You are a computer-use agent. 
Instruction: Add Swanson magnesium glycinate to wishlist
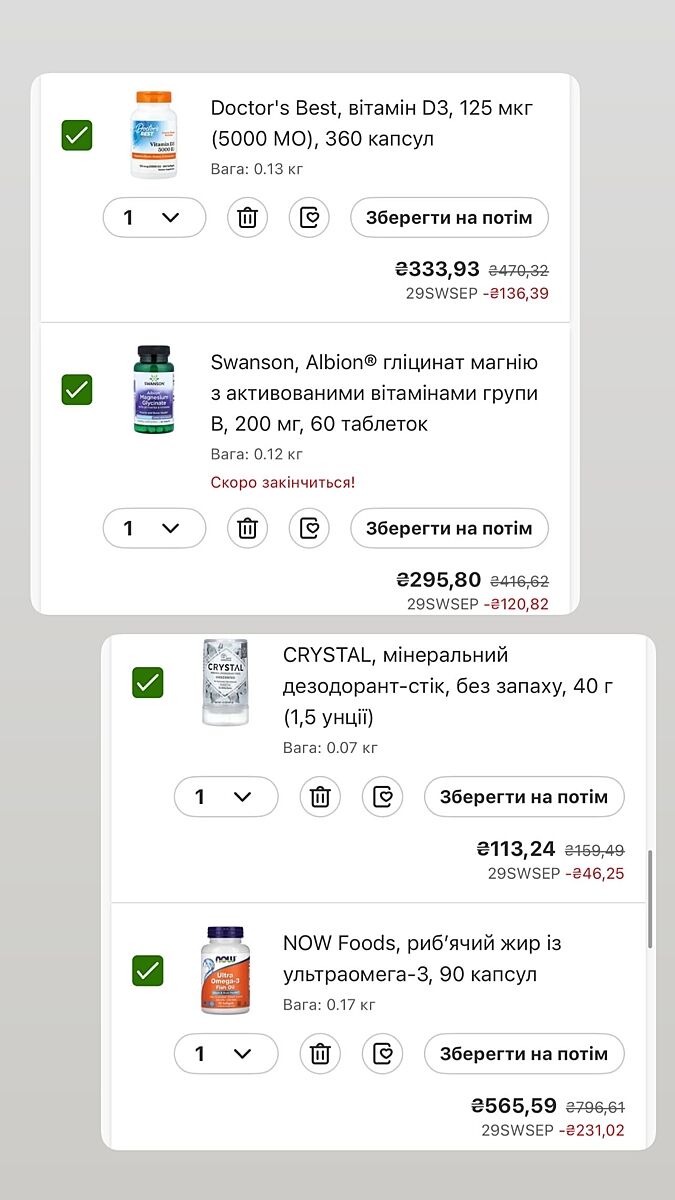point(309,528)
